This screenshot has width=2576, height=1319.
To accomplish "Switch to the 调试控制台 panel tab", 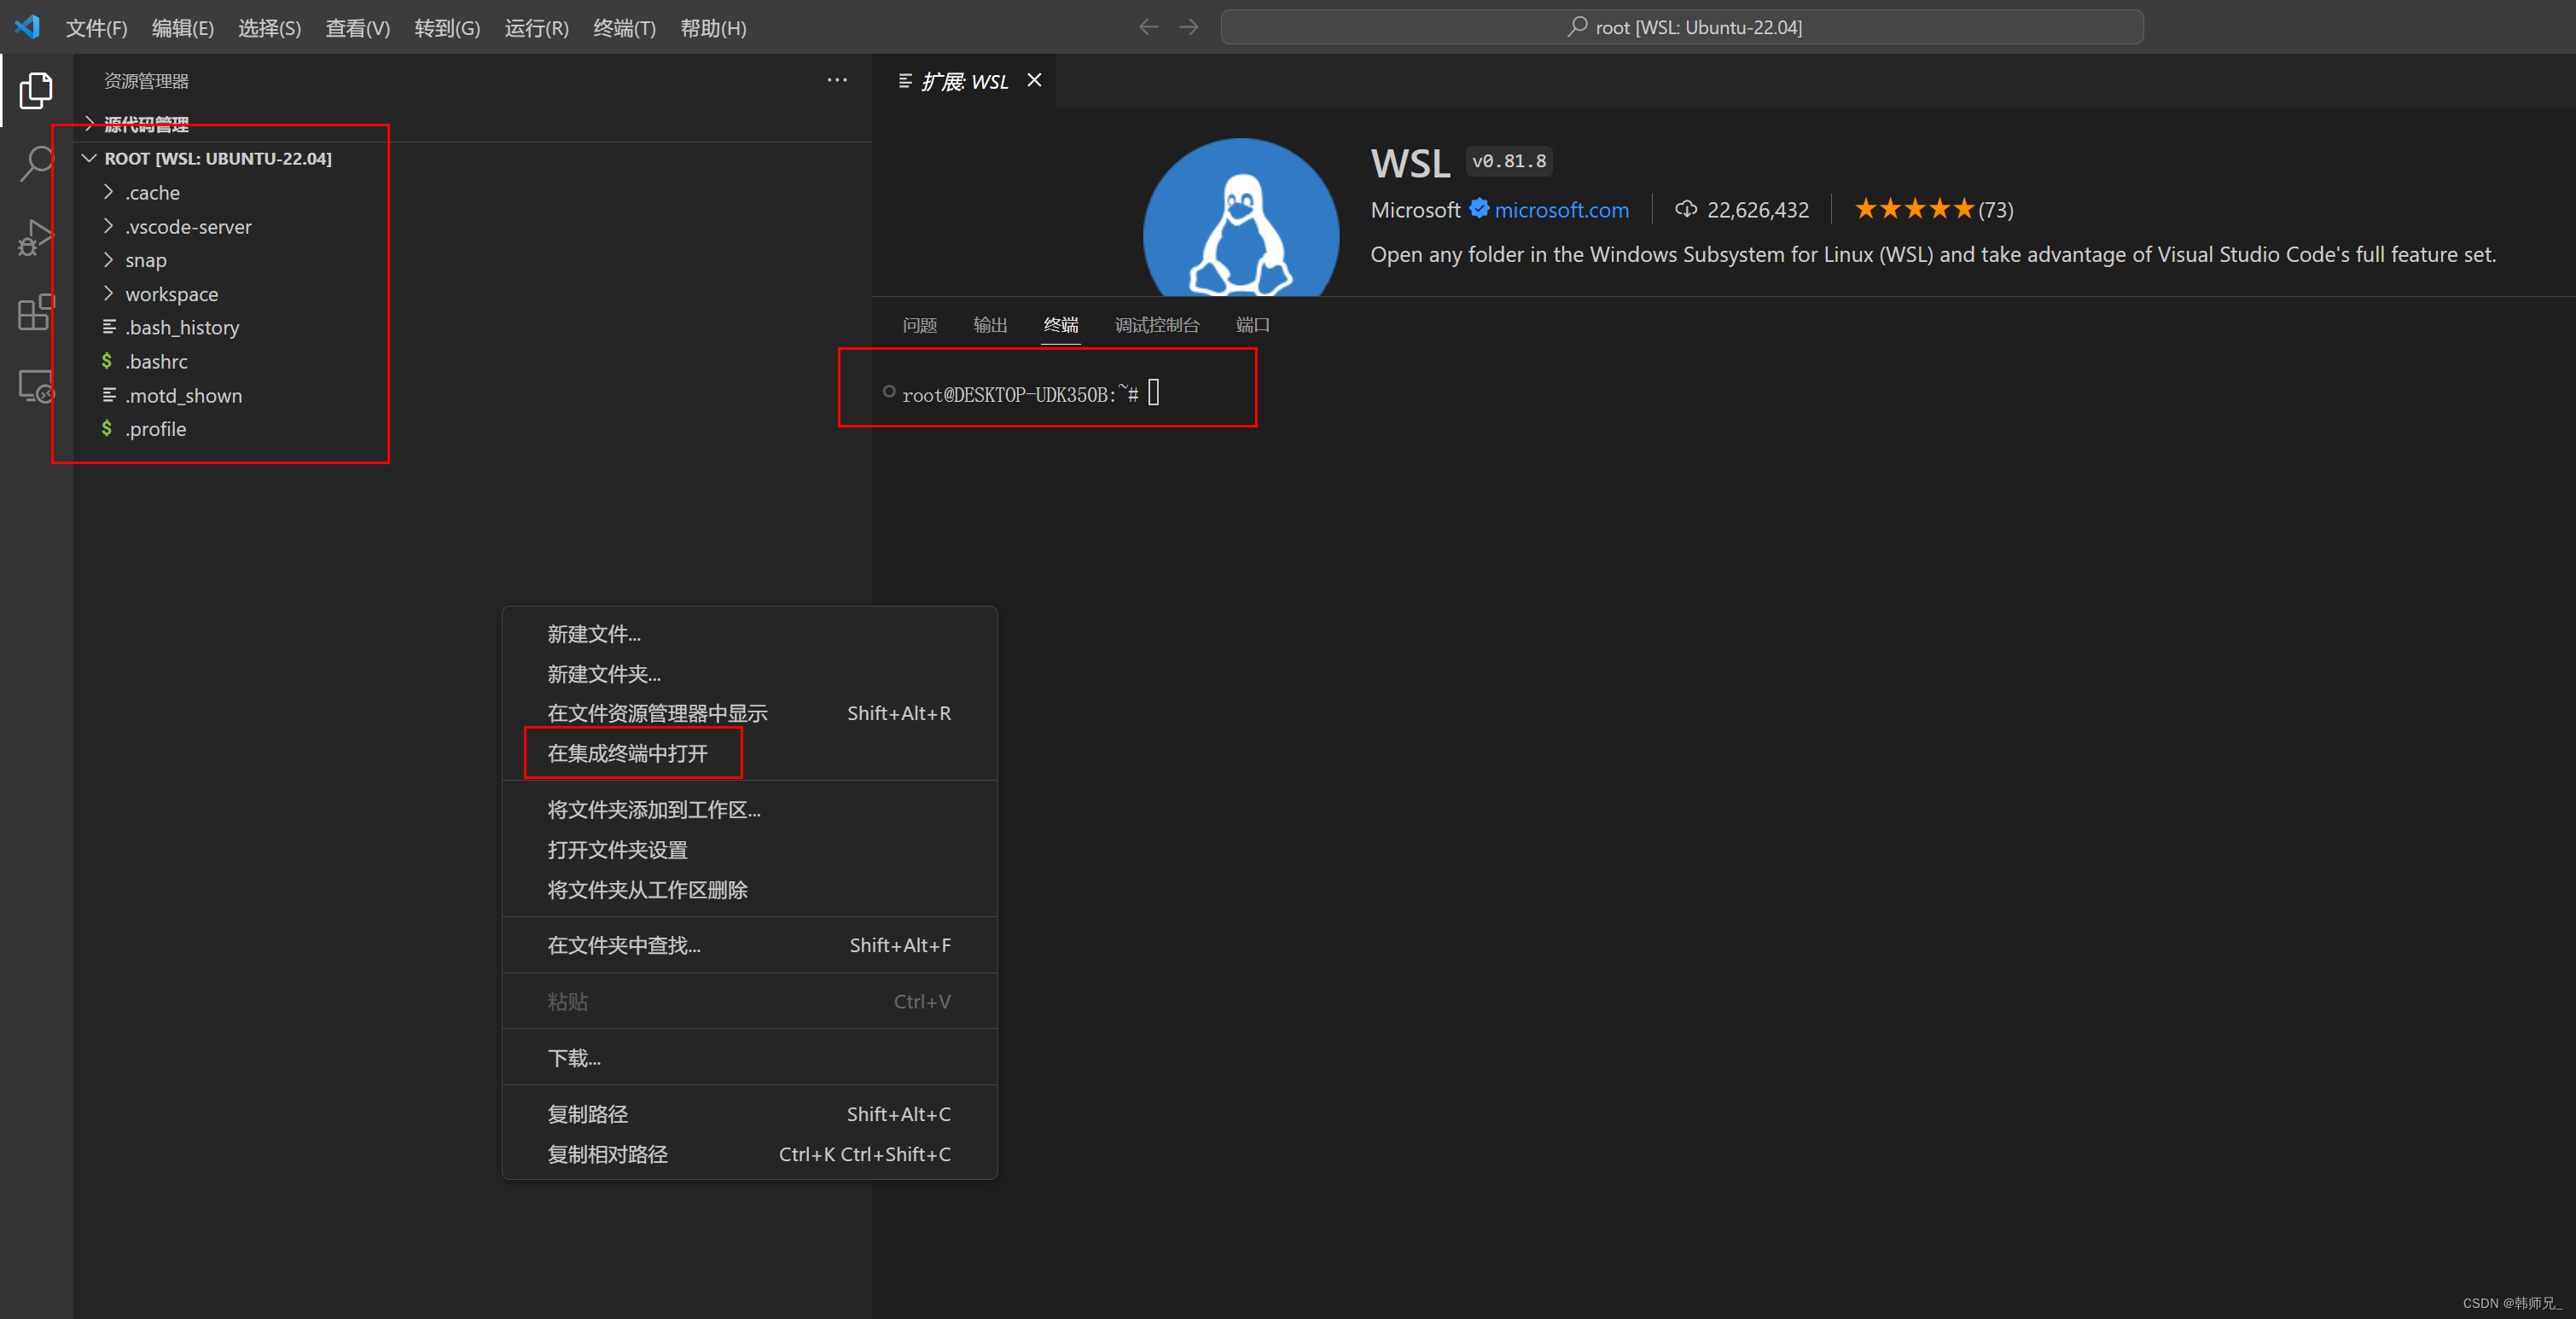I will click(1157, 325).
